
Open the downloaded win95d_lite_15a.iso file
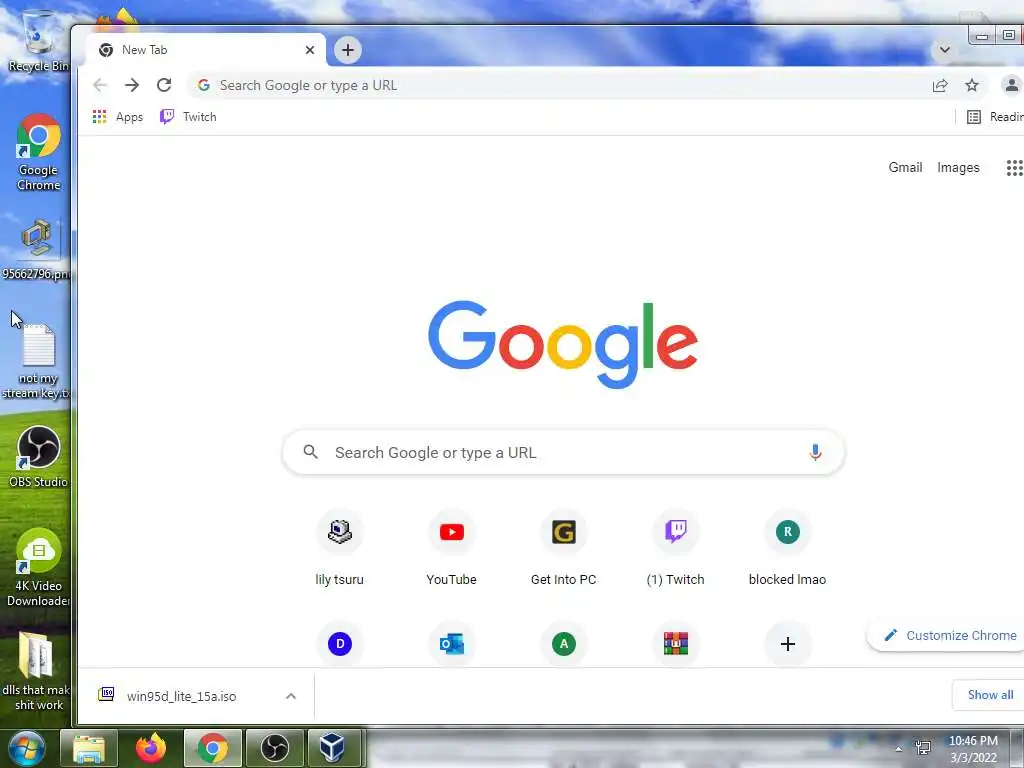tap(182, 696)
